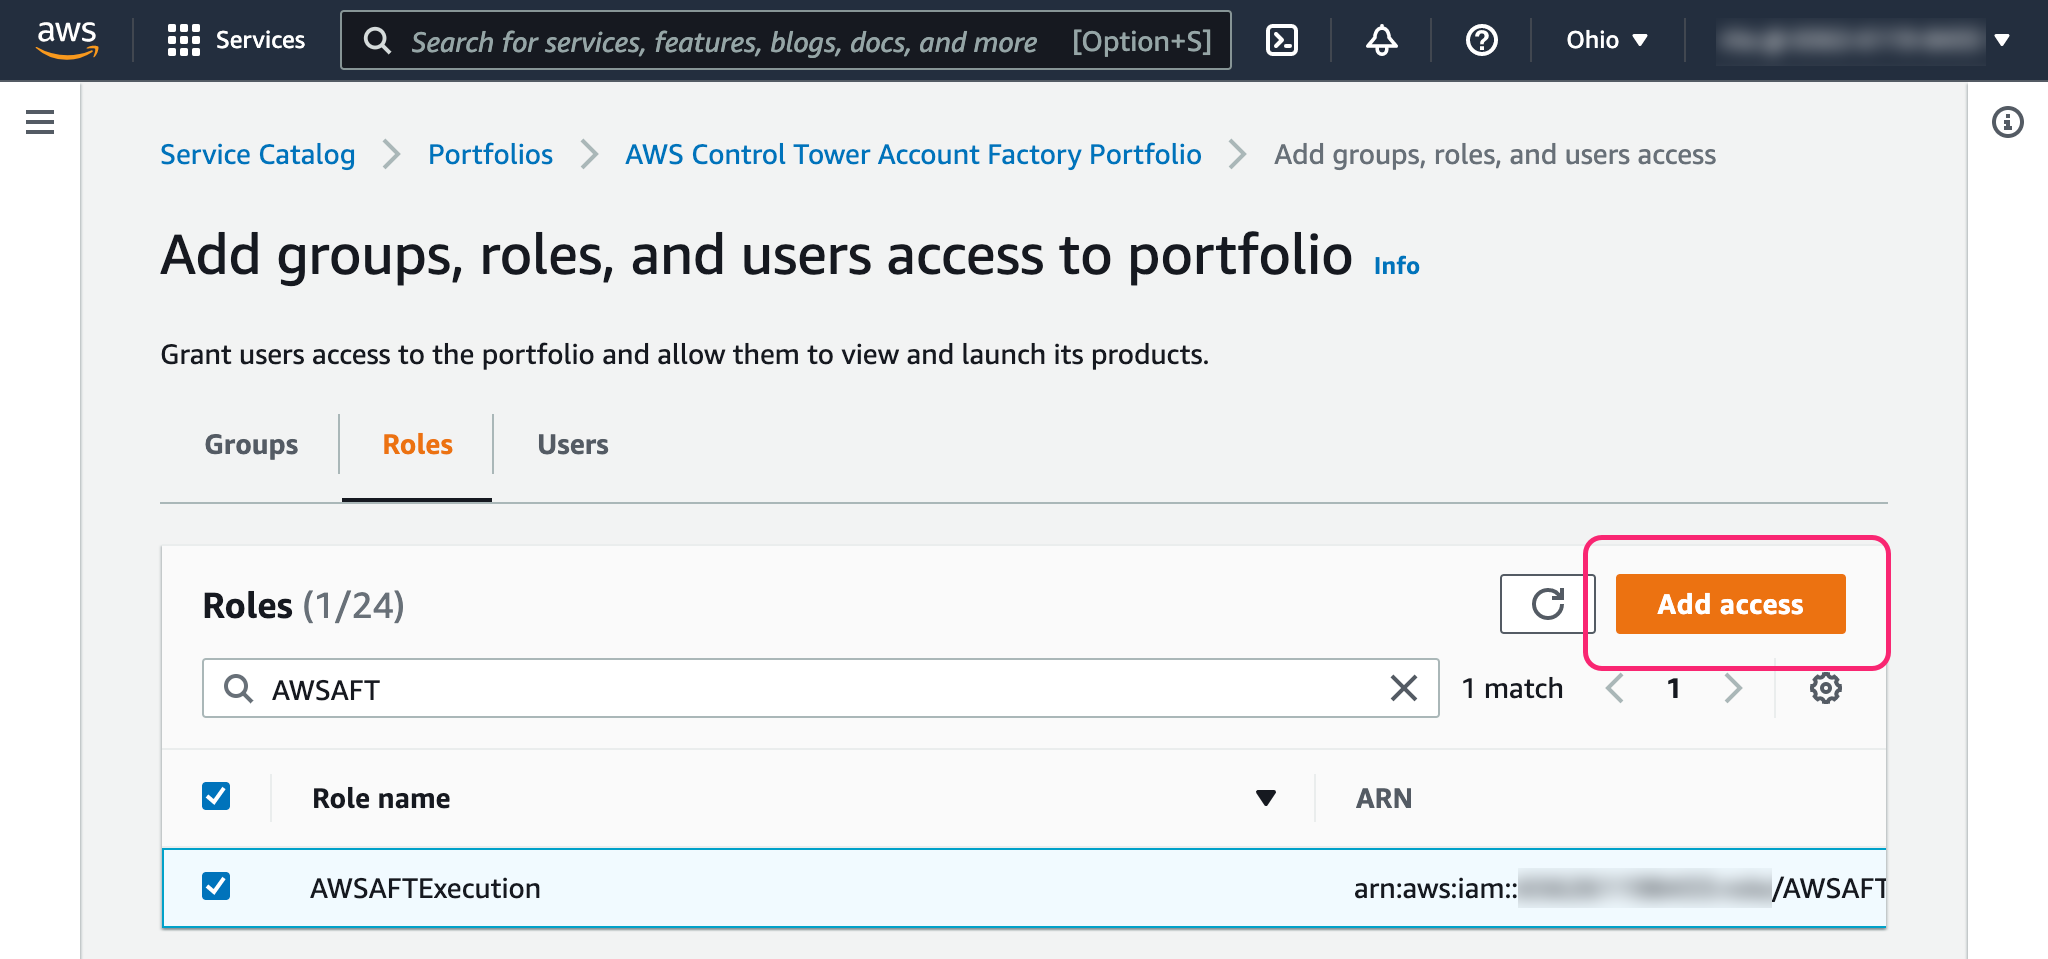Image resolution: width=2048 pixels, height=959 pixels.
Task: Open the Ohio region dropdown
Action: point(1606,40)
